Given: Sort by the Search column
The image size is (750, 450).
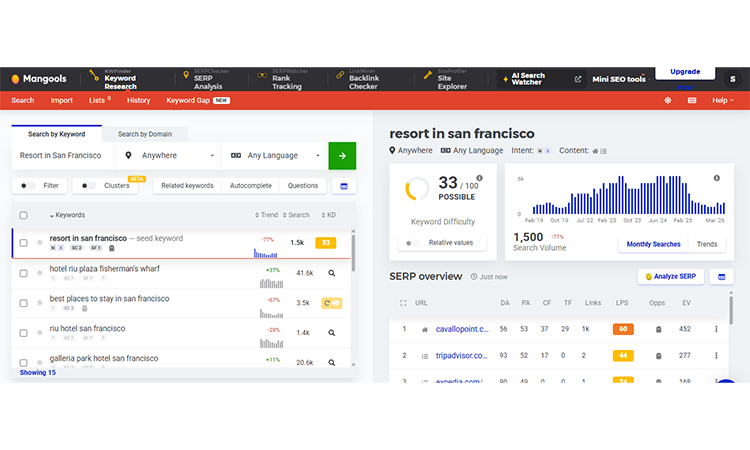Looking at the screenshot, I should [x=296, y=215].
